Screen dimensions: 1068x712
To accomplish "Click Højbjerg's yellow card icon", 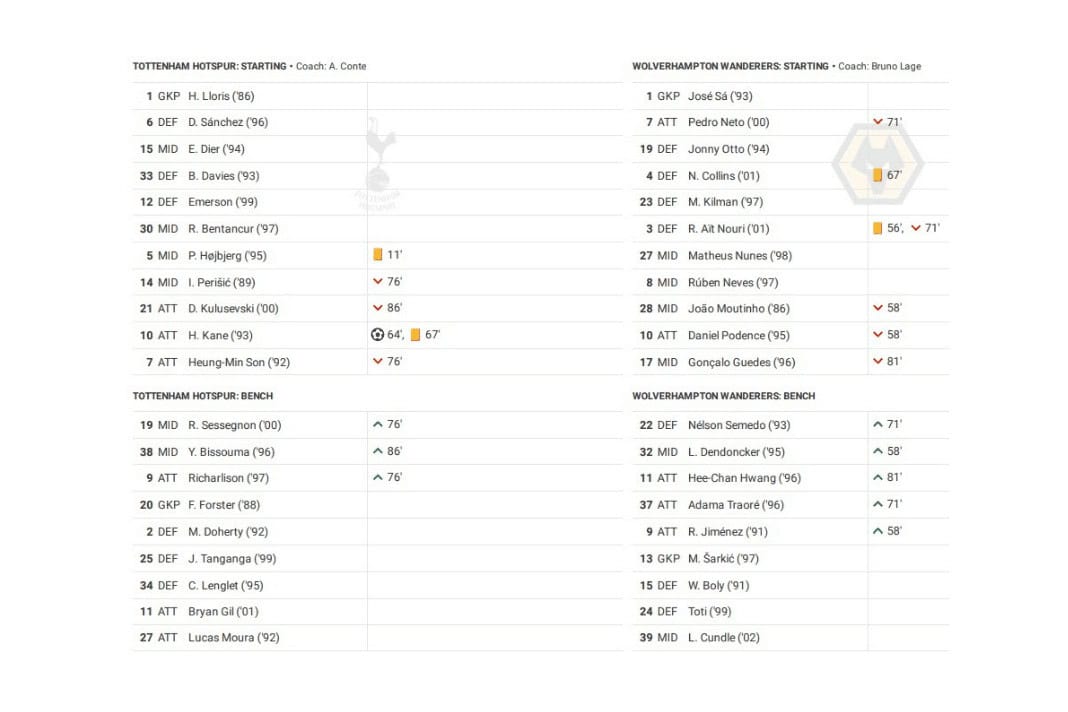I will click(378, 255).
